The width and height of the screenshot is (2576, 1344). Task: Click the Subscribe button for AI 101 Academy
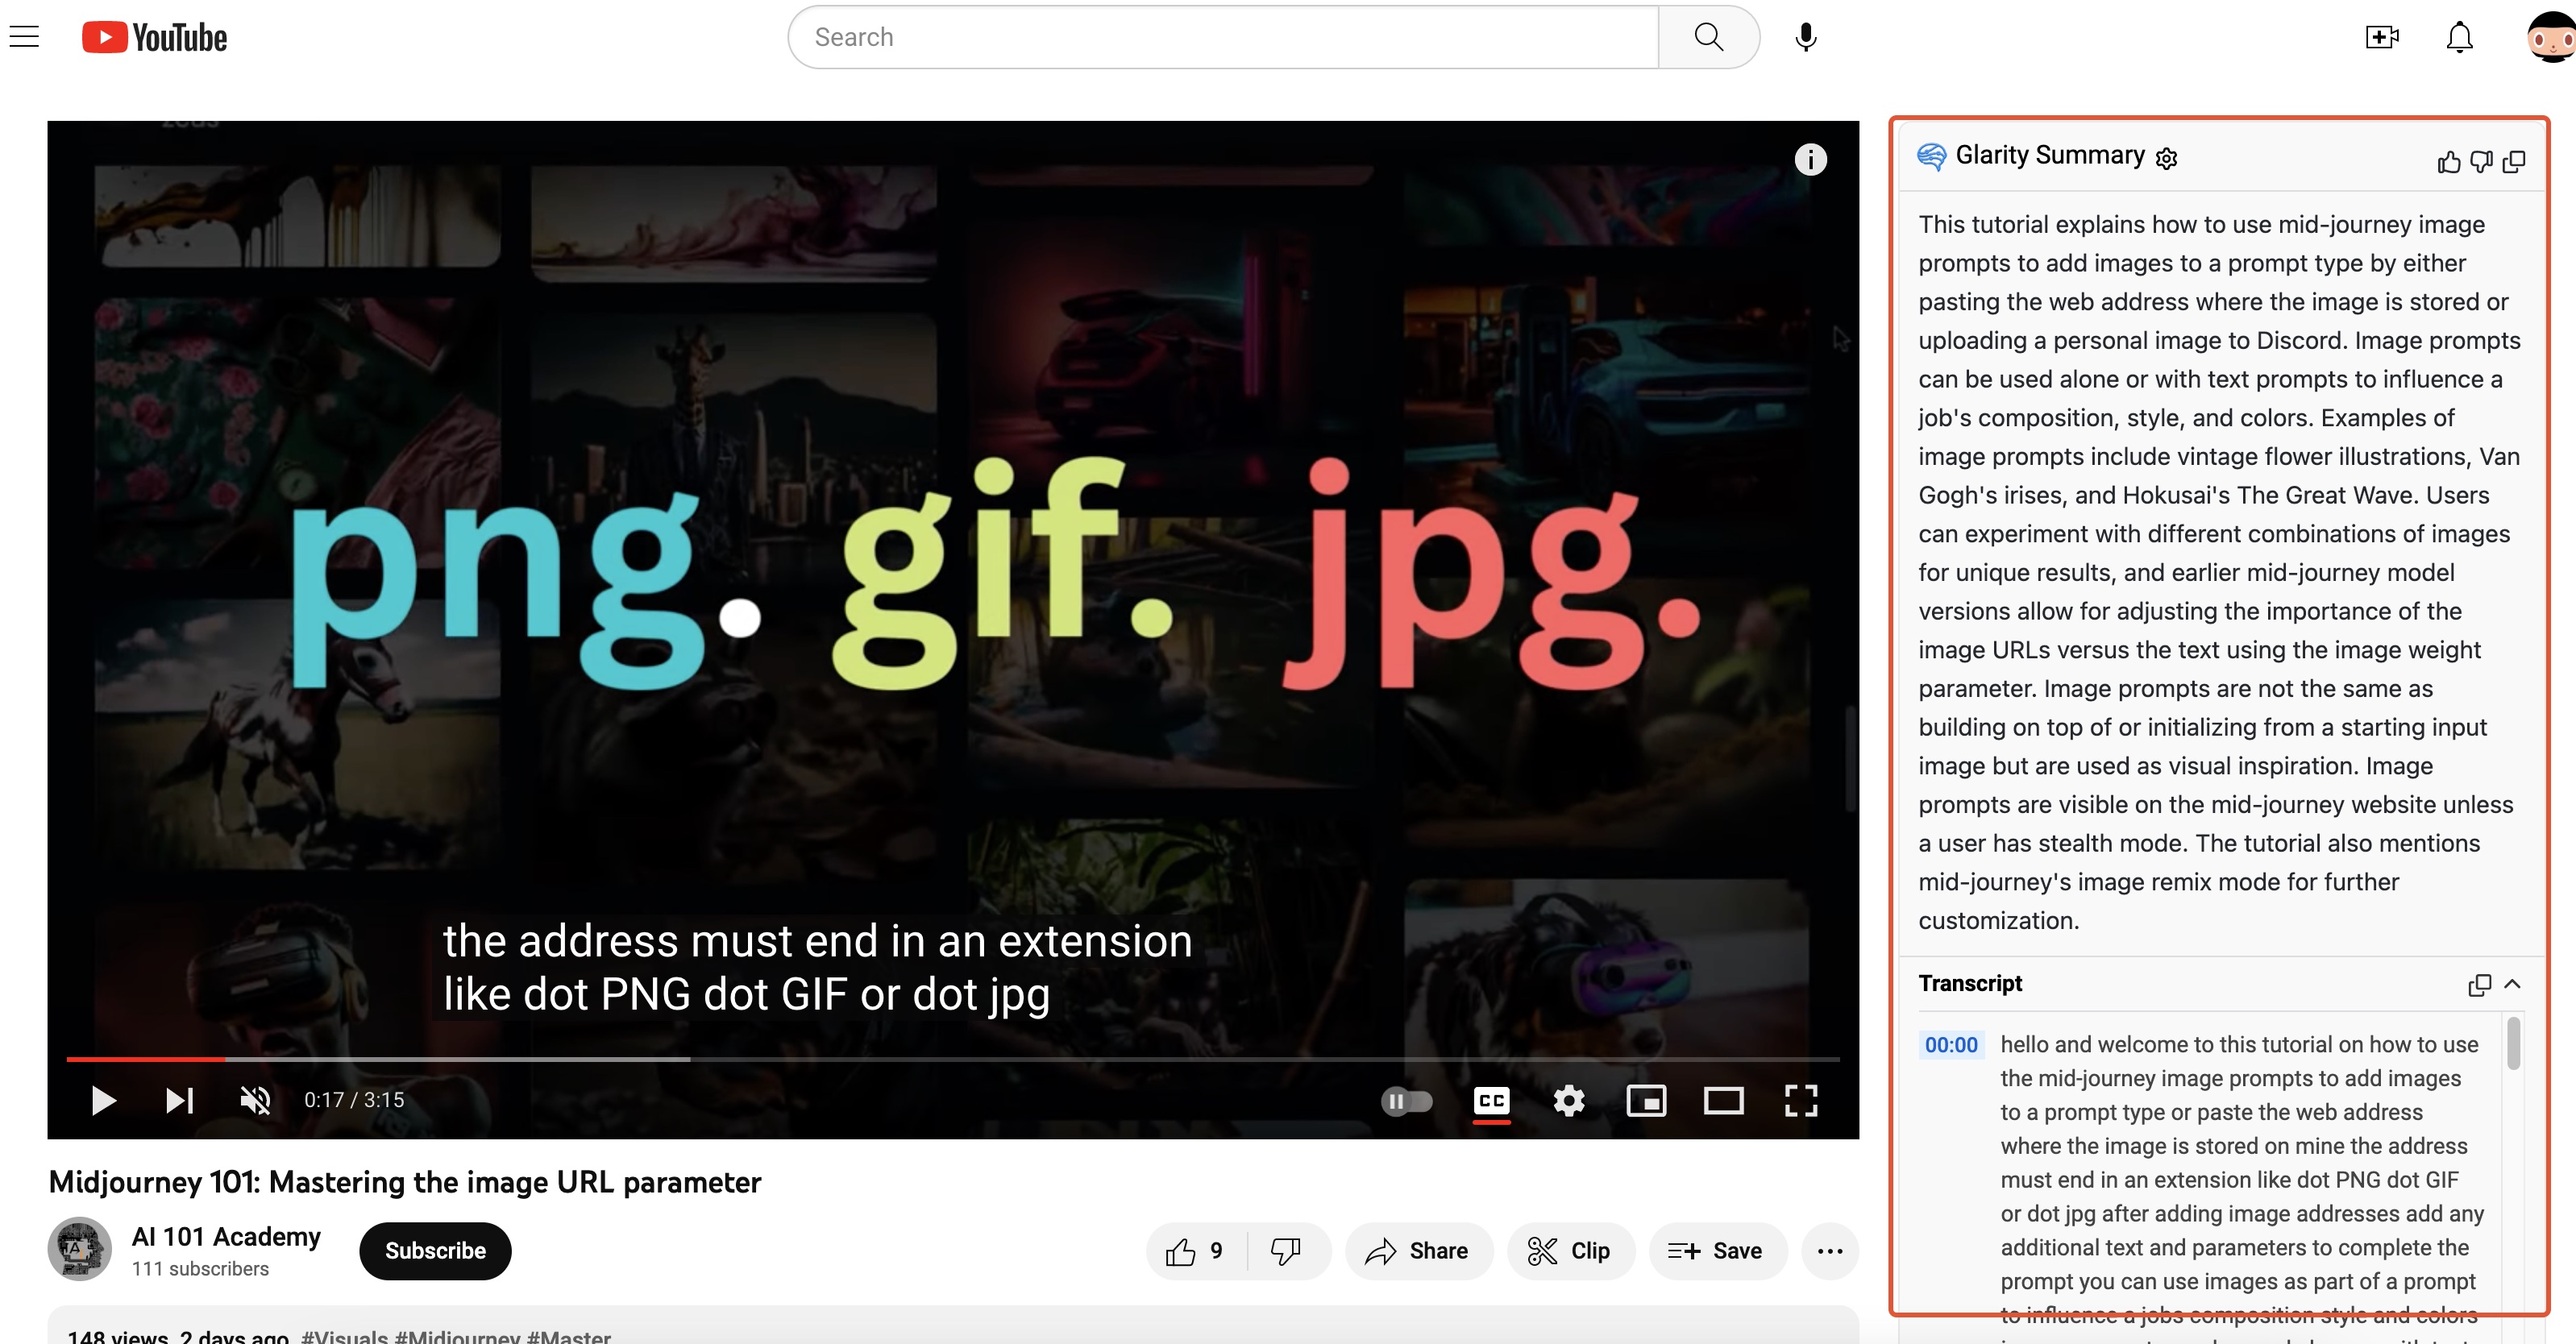[434, 1251]
